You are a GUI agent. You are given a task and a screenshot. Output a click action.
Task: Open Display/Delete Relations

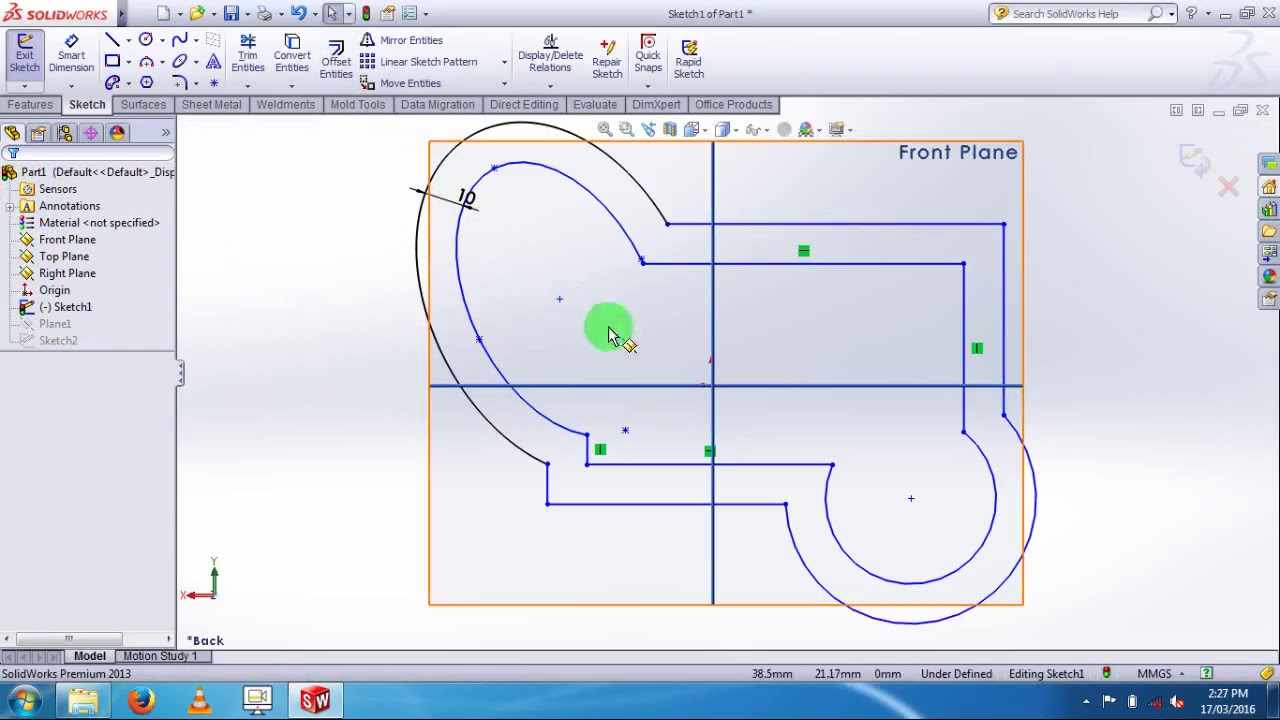550,54
